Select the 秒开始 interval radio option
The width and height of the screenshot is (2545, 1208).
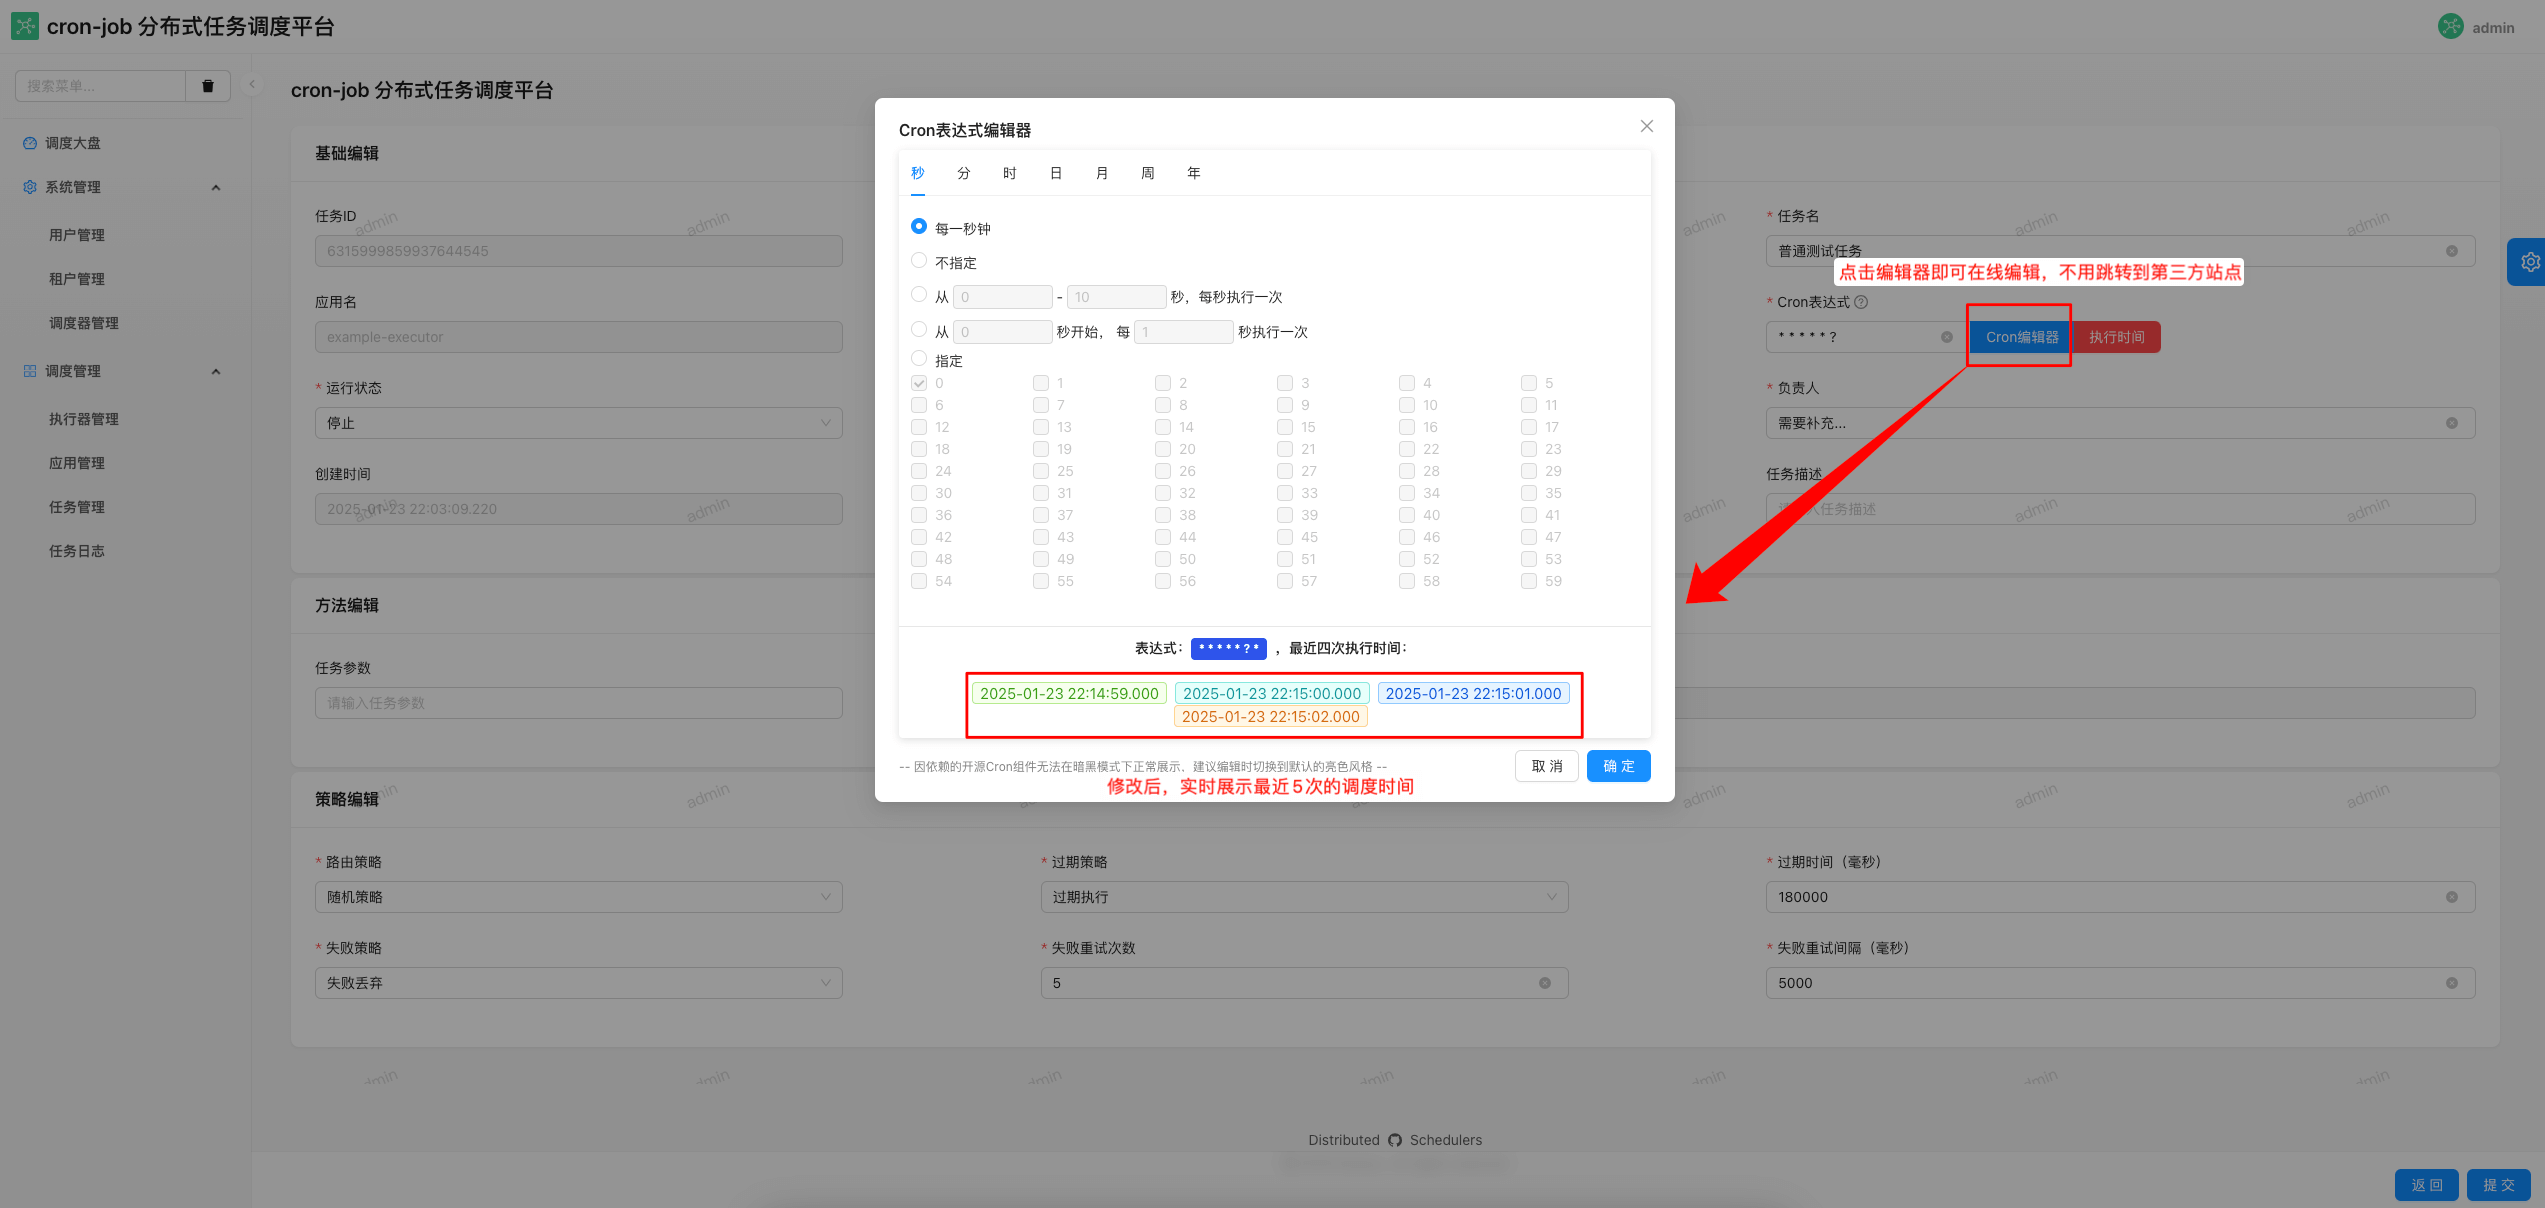click(x=919, y=330)
